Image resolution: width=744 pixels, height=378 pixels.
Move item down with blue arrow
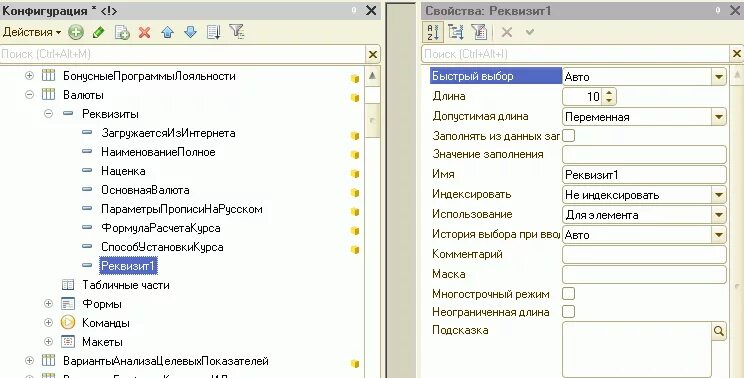coord(190,32)
